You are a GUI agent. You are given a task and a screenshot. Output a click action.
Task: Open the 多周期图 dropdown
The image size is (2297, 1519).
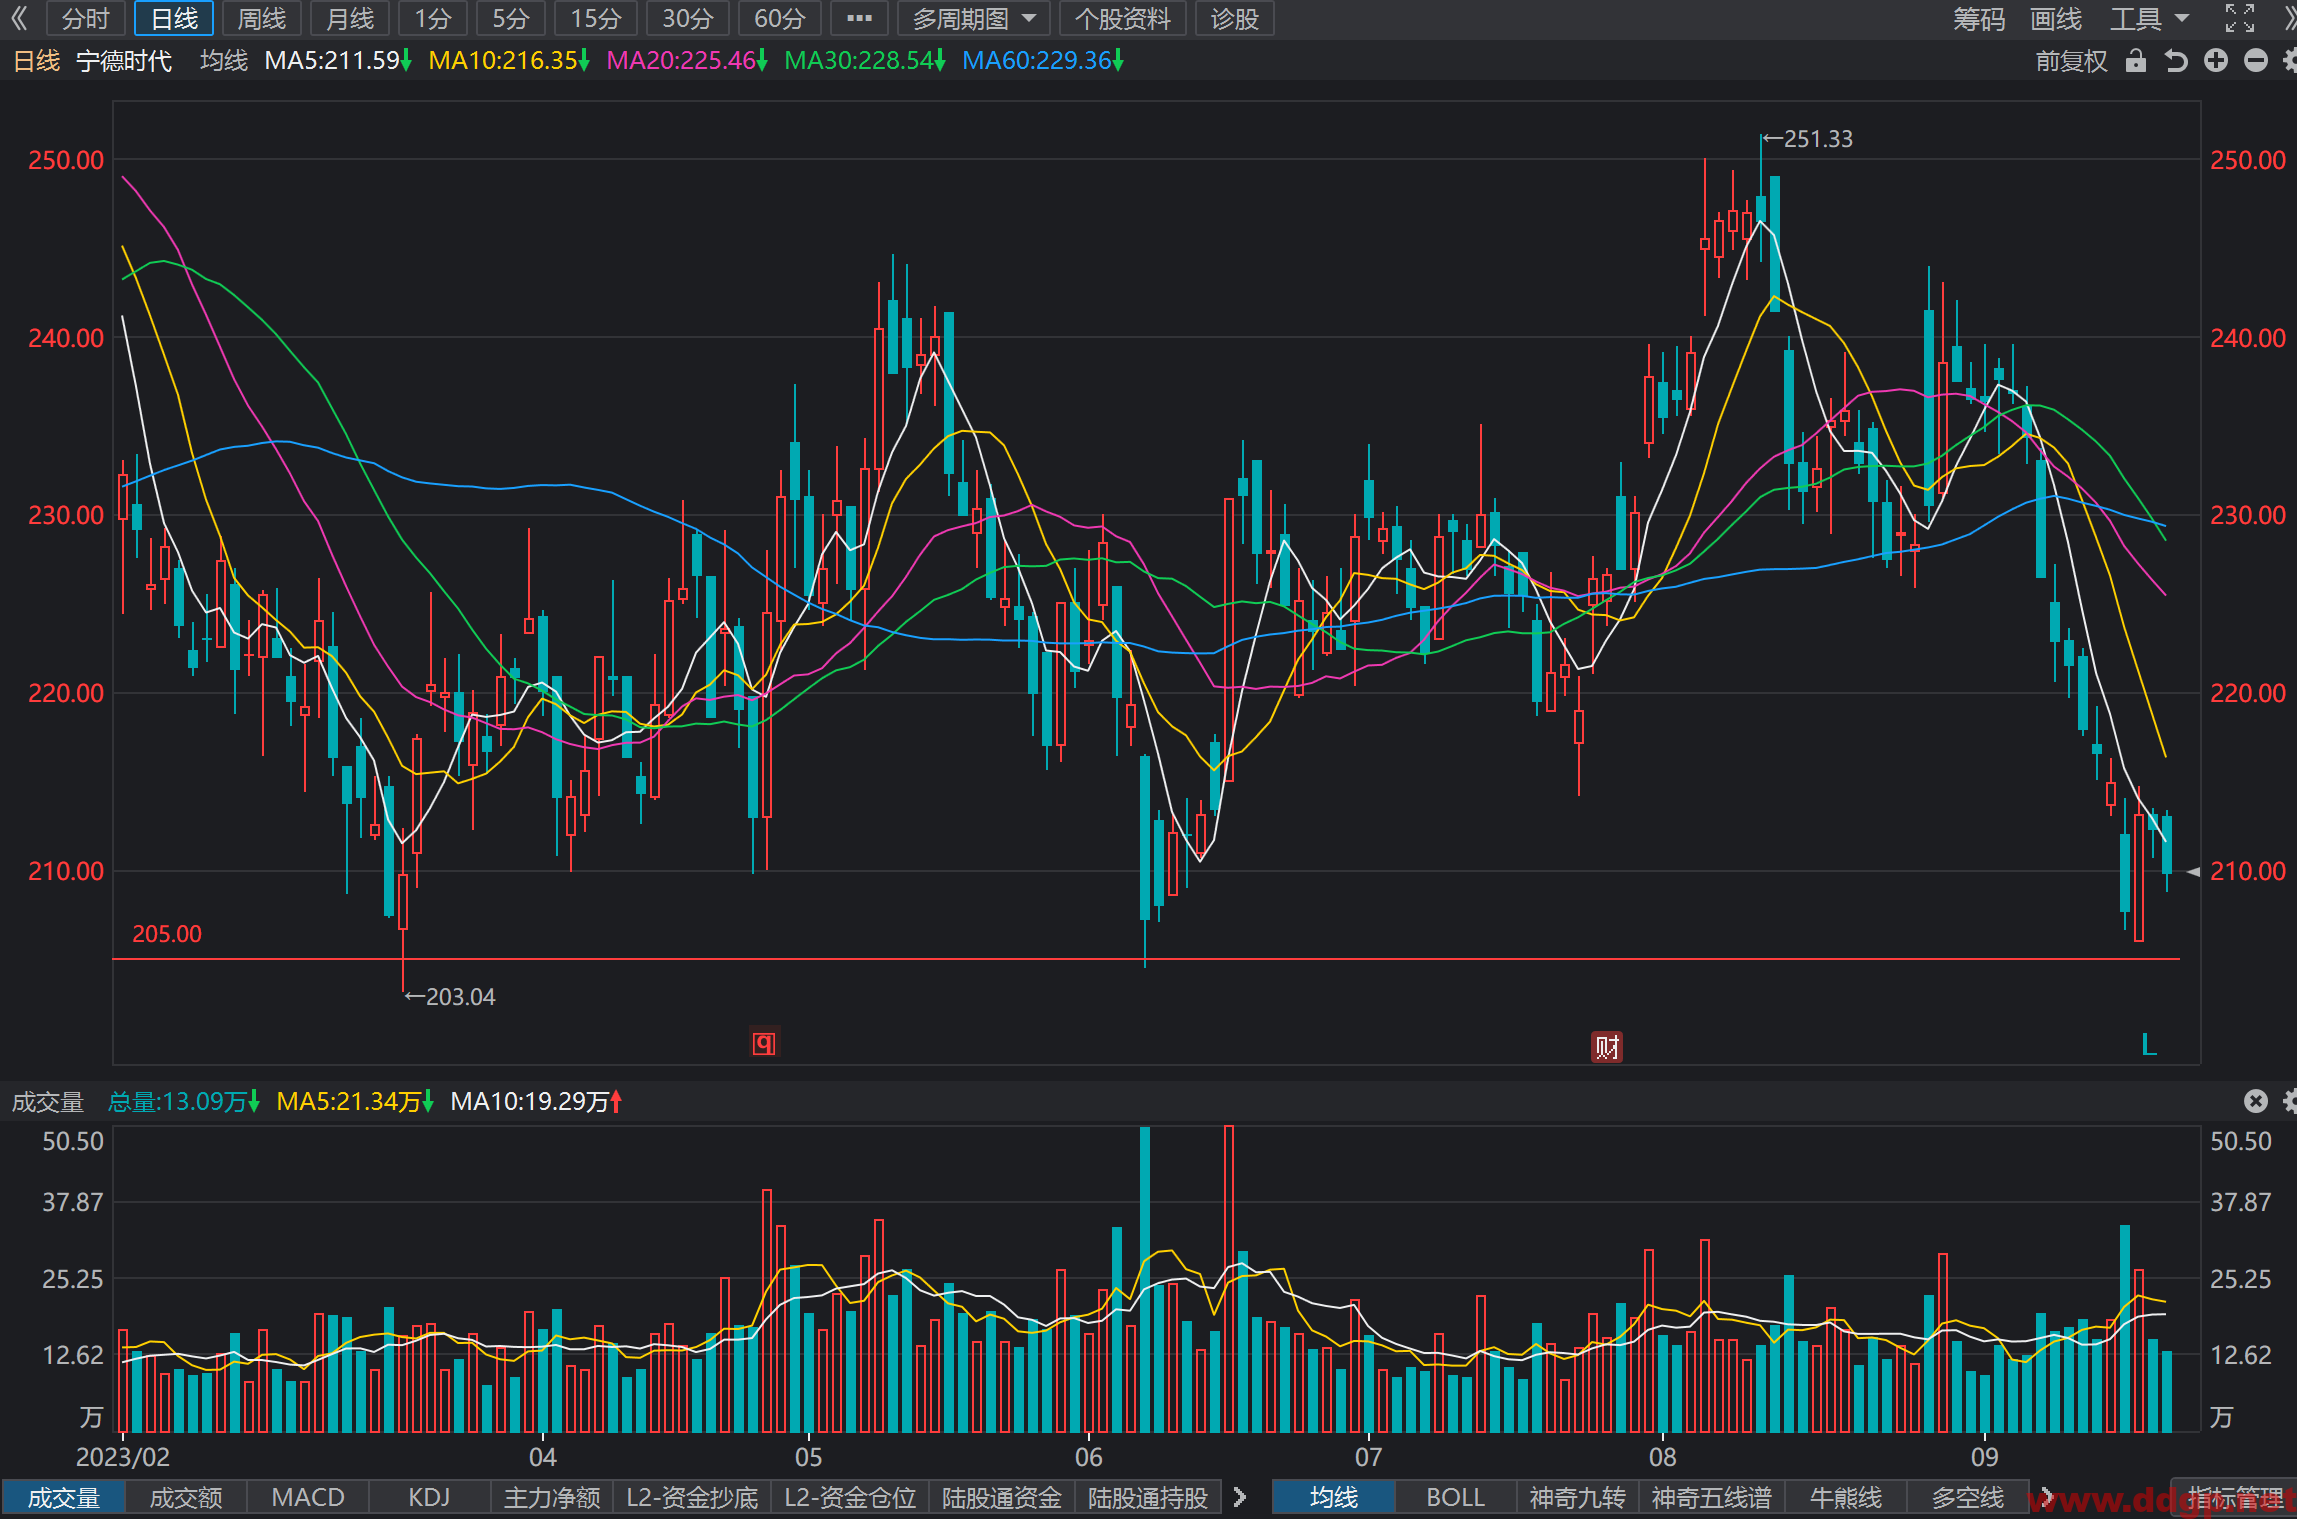pos(974,18)
